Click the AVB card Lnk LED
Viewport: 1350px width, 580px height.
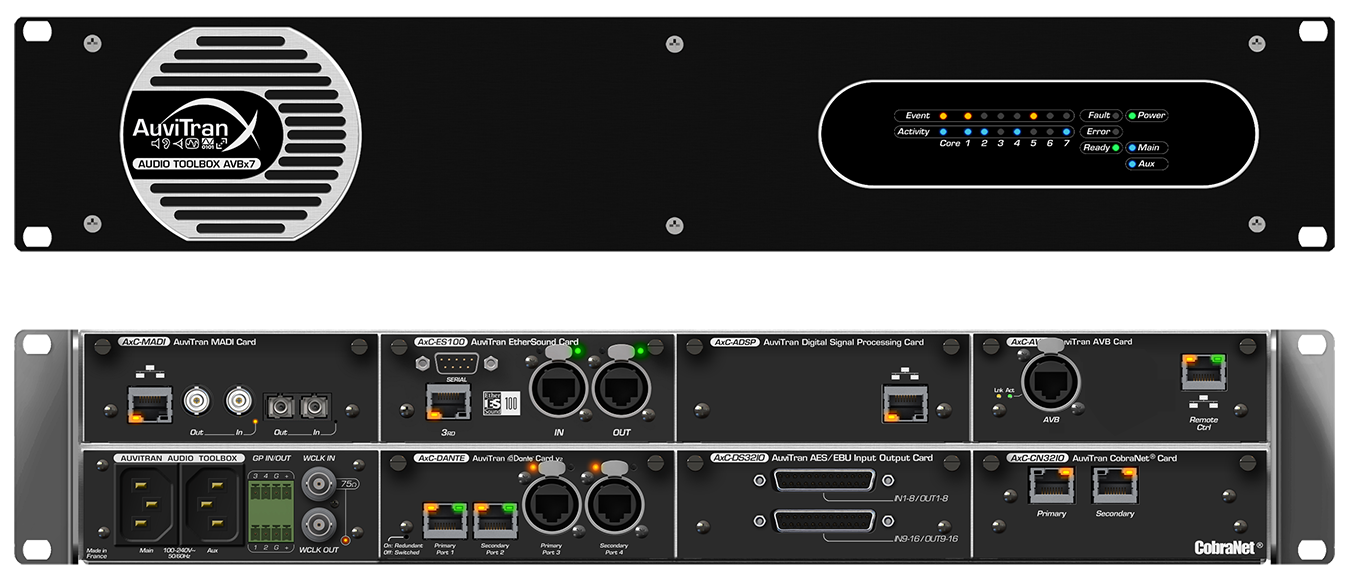tap(997, 397)
